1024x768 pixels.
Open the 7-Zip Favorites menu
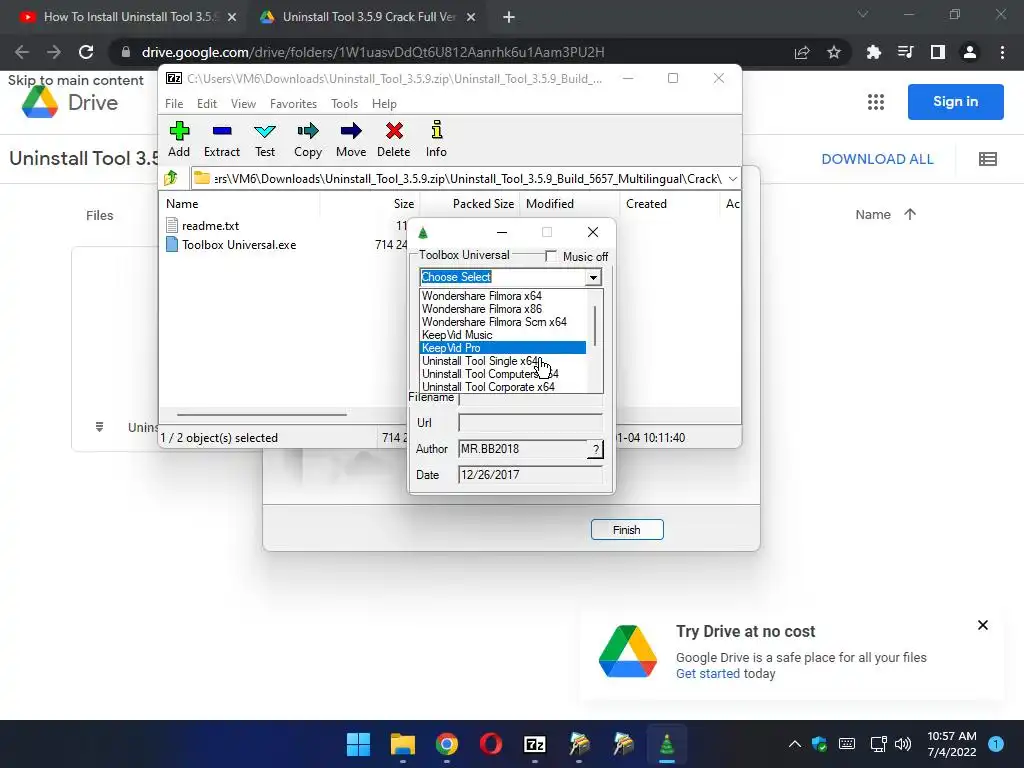293,104
